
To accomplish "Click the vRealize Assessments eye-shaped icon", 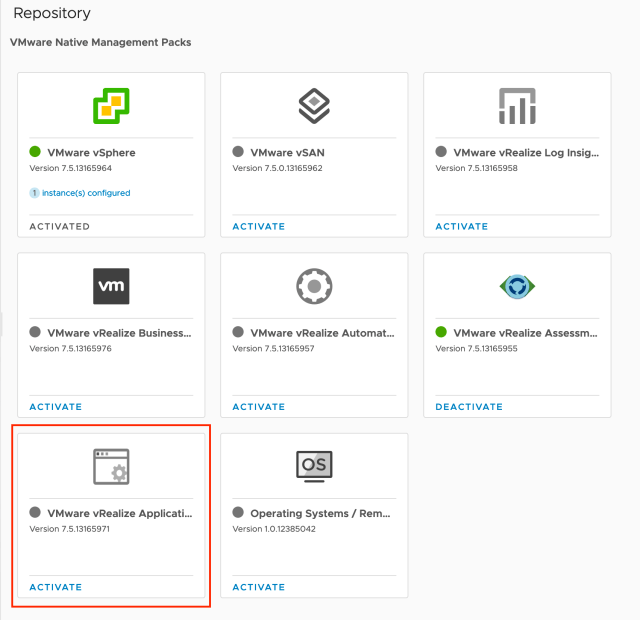I will [517, 286].
